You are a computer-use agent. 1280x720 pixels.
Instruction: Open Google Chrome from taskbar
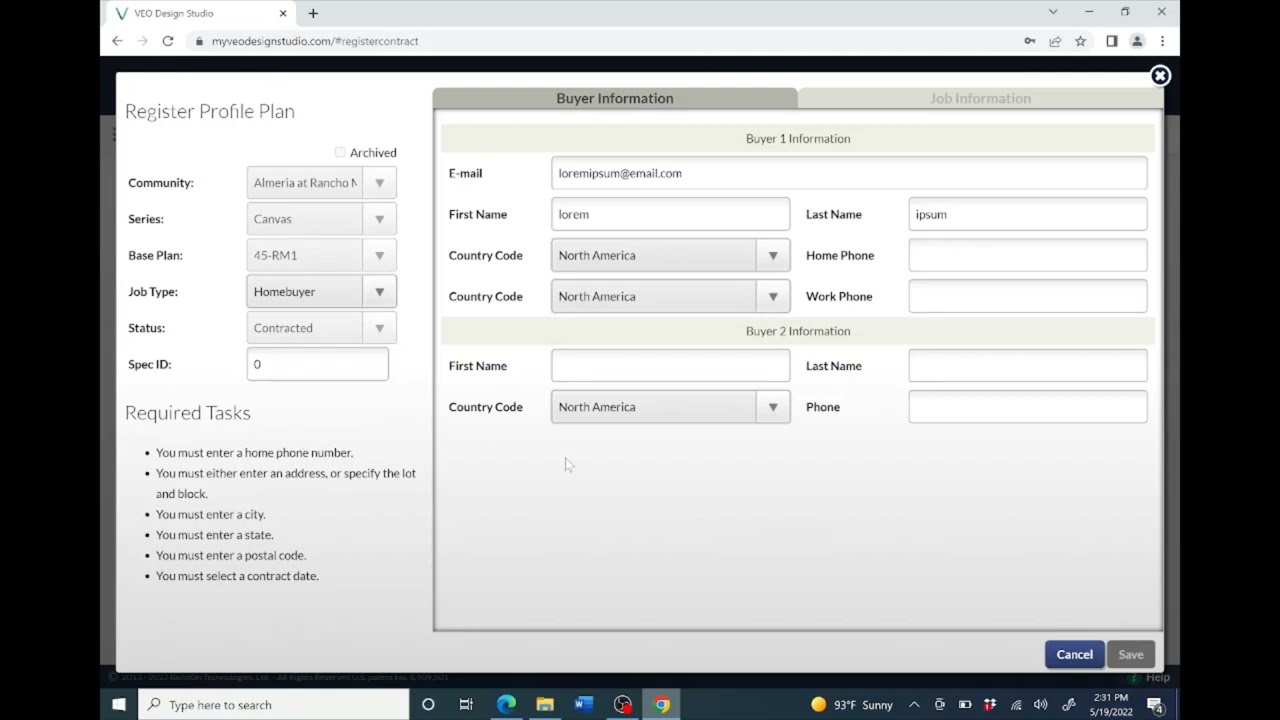click(x=661, y=704)
